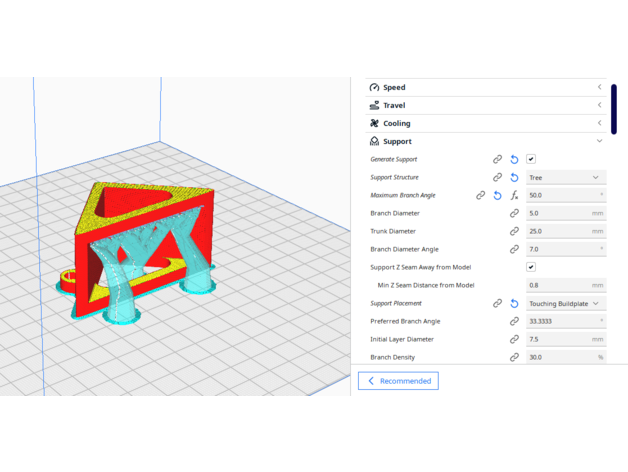The width and height of the screenshot is (628, 472).
Task: Collapse the Support settings section
Action: 485,141
